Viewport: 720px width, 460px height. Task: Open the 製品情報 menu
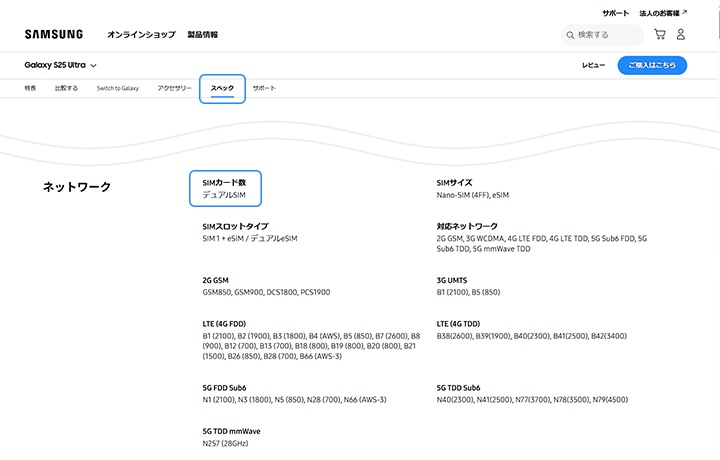pos(202,34)
